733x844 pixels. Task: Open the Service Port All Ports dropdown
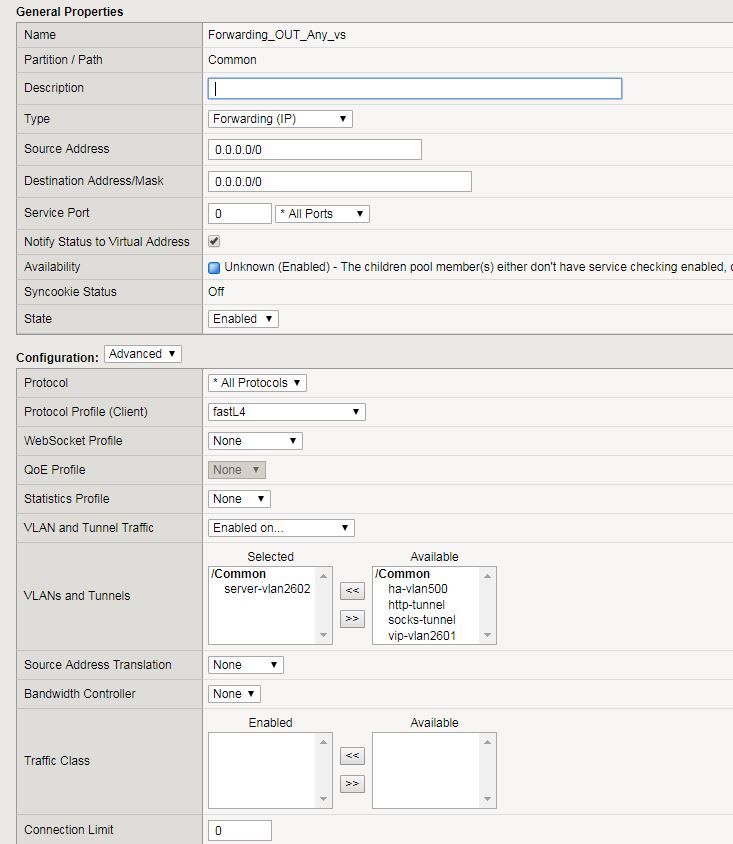click(x=321, y=214)
